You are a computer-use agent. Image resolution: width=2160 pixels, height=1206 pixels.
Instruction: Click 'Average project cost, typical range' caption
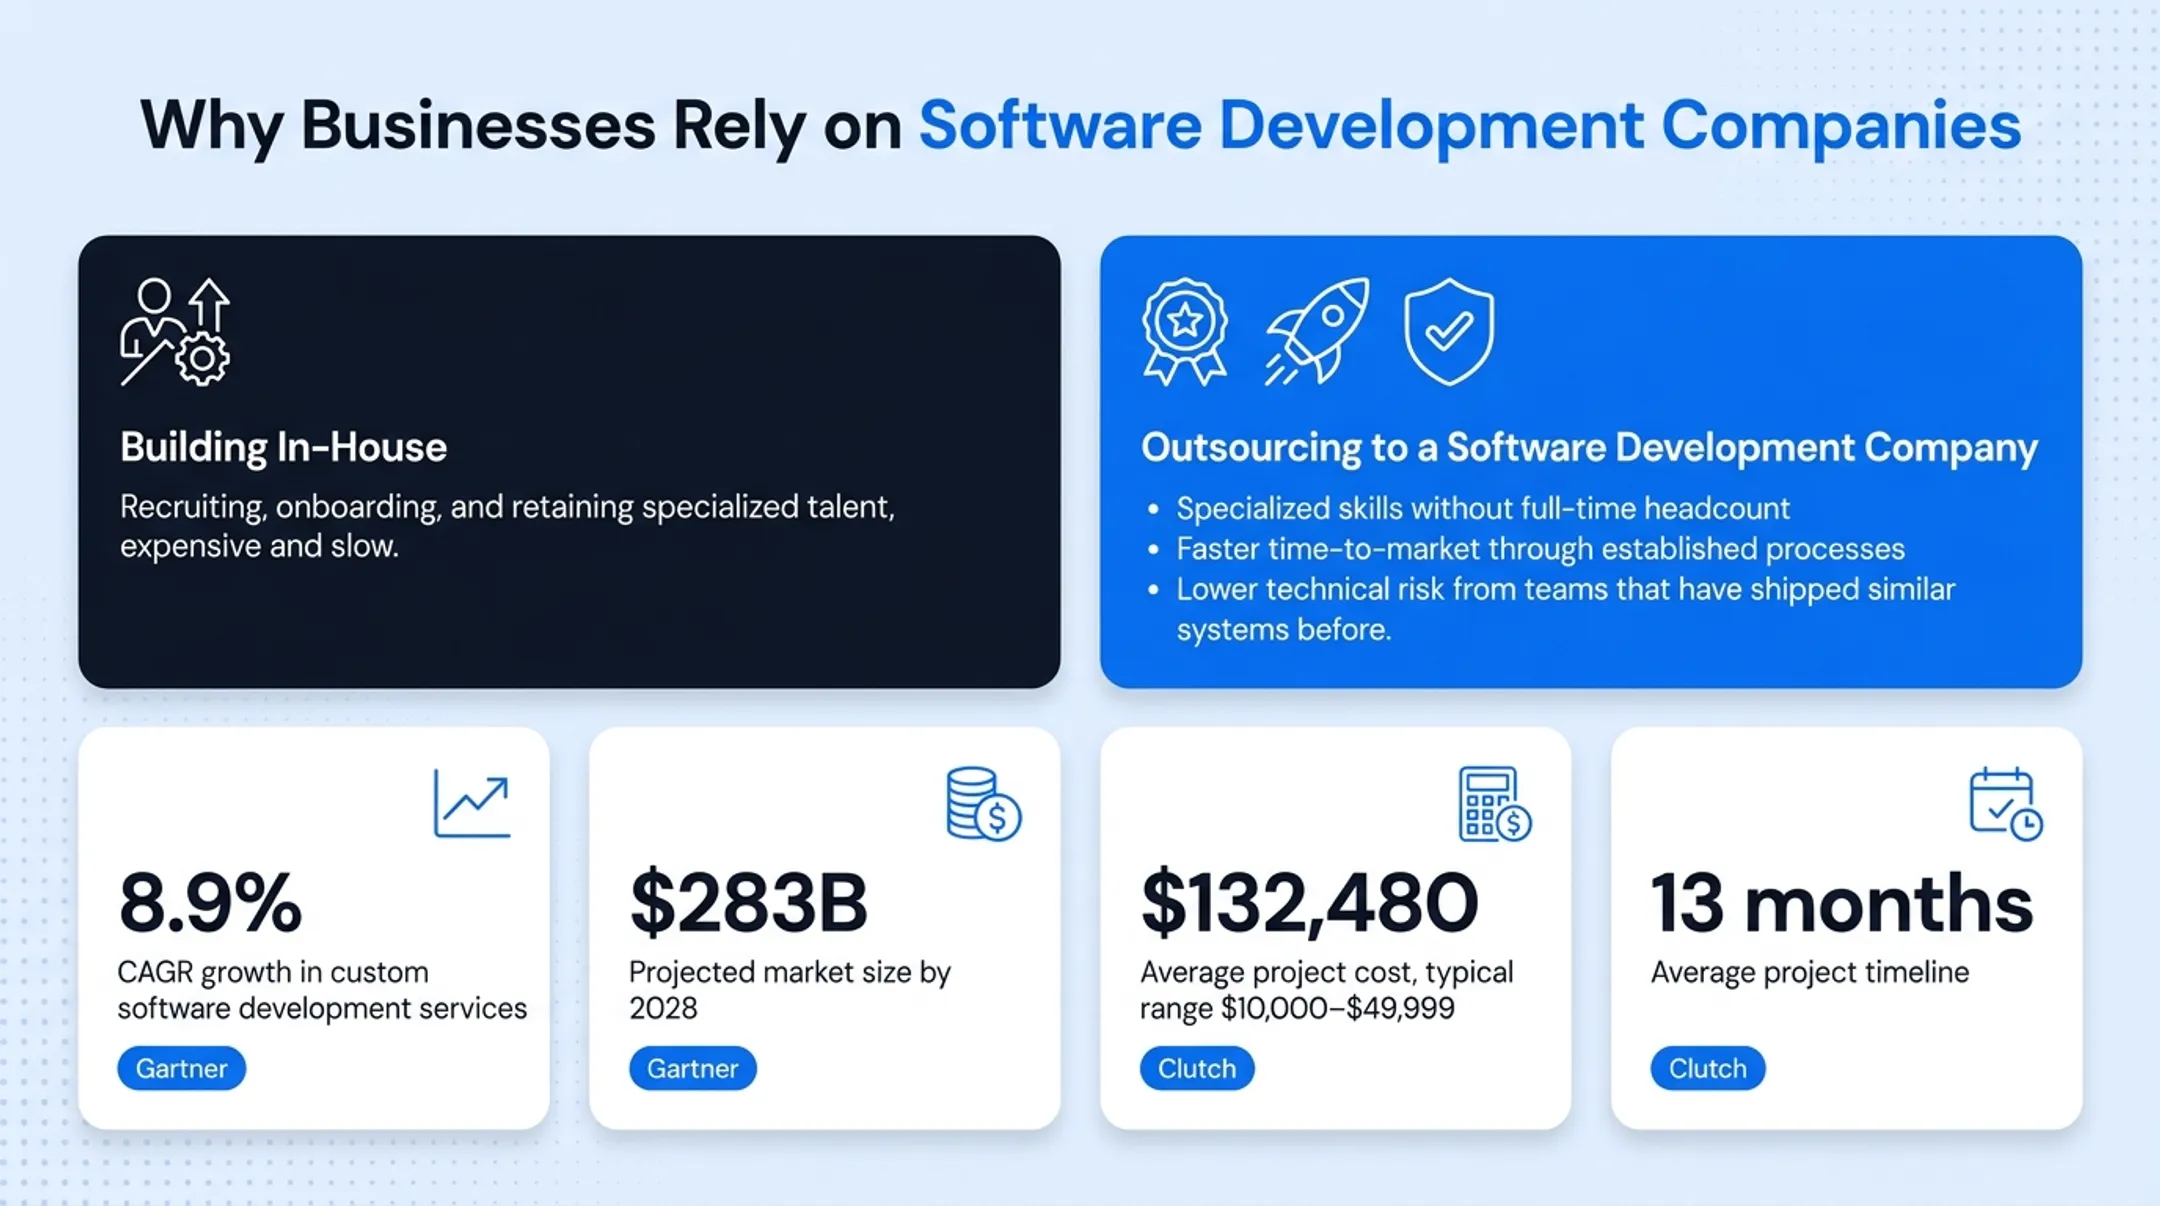1327,990
